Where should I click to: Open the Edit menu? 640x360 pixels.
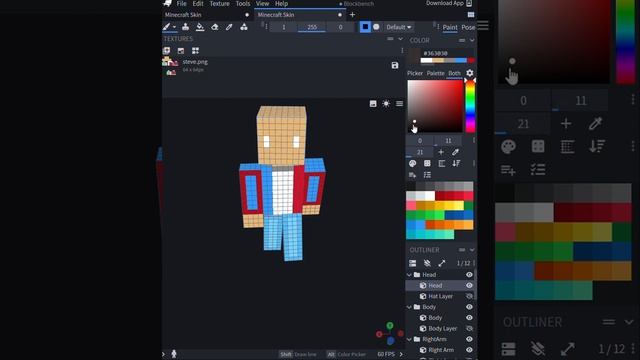(x=198, y=4)
